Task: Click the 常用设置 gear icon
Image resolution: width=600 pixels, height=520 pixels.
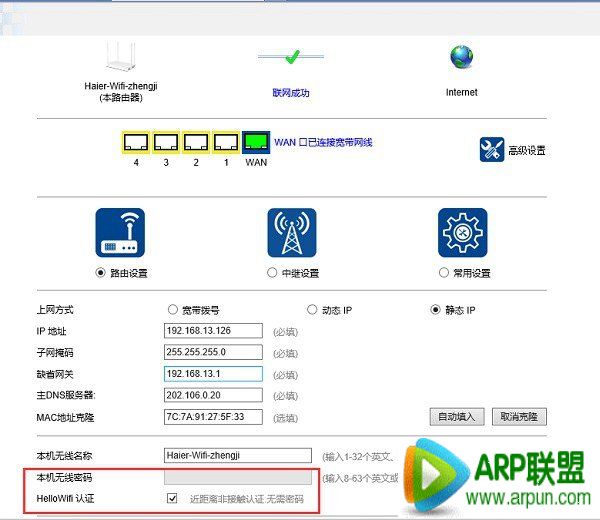Action: [462, 233]
